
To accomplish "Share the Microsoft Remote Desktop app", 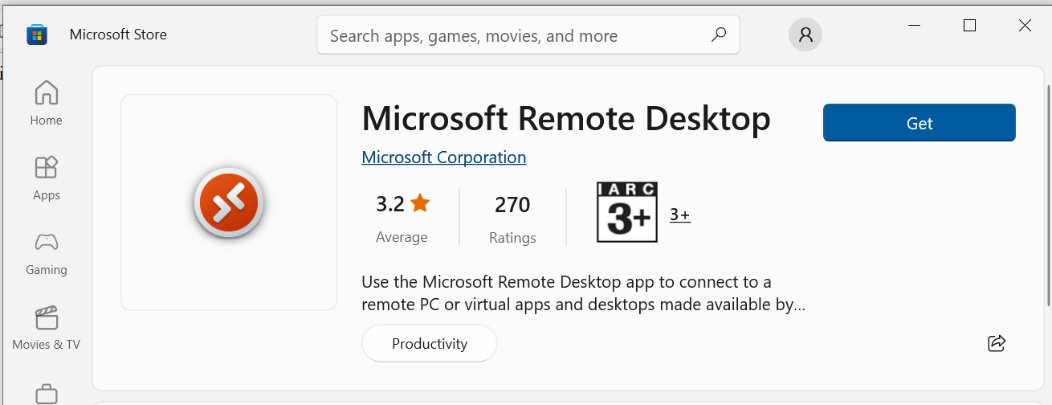I will pos(996,343).
